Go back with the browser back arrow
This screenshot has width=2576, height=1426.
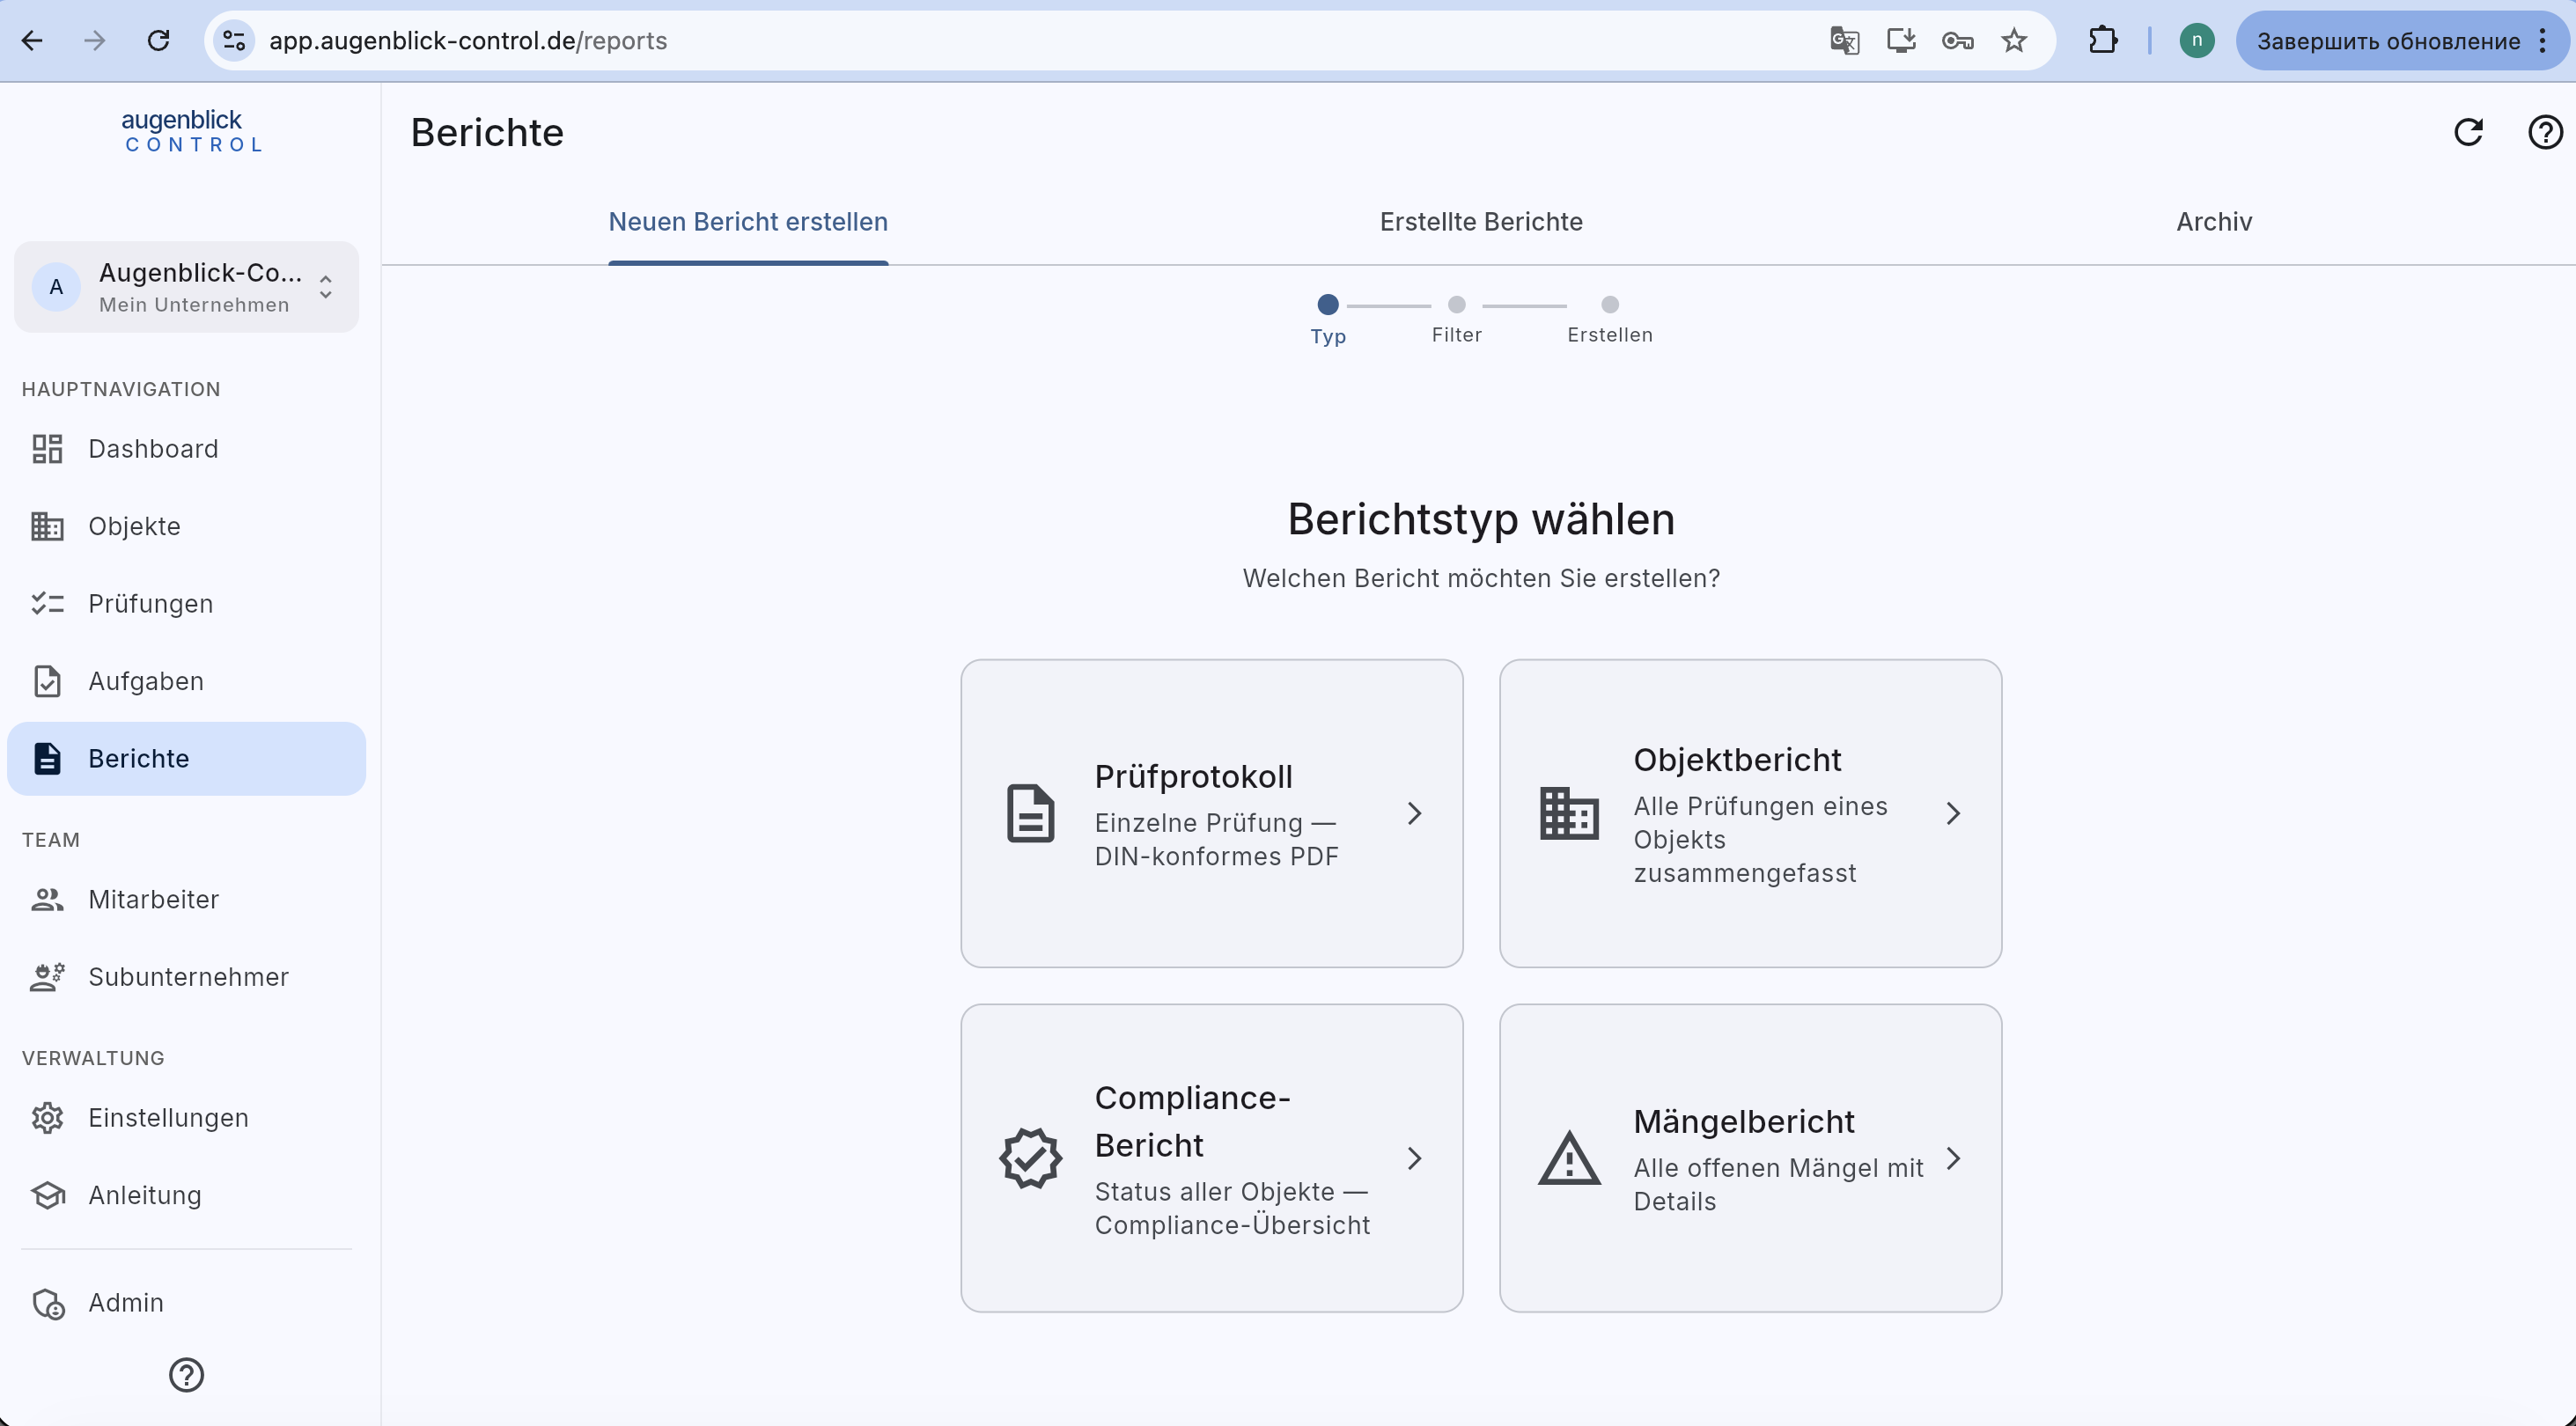coord(32,40)
